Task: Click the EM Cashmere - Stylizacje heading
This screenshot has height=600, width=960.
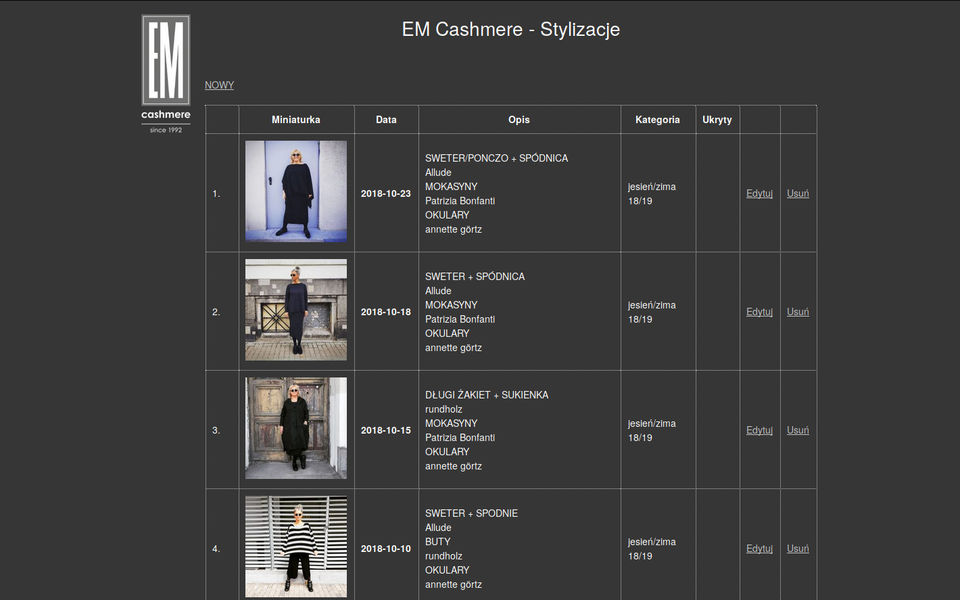Action: tap(511, 29)
